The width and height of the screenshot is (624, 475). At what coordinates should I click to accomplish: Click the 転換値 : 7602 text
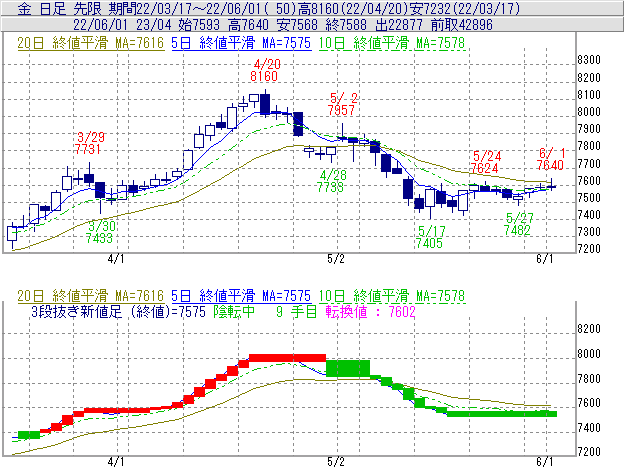370,312
